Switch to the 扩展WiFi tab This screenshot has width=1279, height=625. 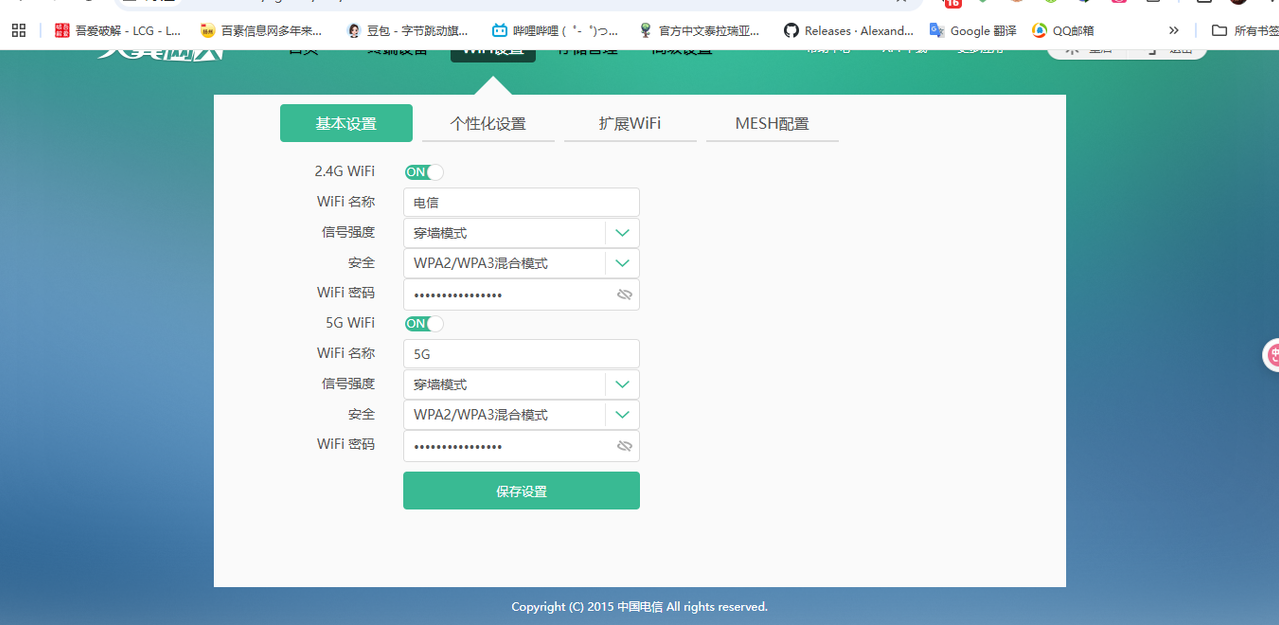coord(630,123)
